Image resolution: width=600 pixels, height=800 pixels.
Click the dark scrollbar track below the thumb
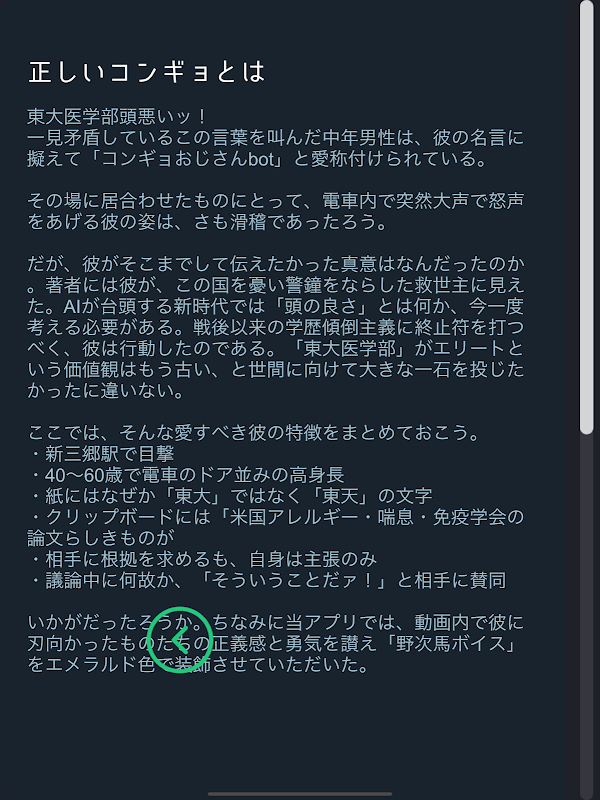tap(587, 616)
